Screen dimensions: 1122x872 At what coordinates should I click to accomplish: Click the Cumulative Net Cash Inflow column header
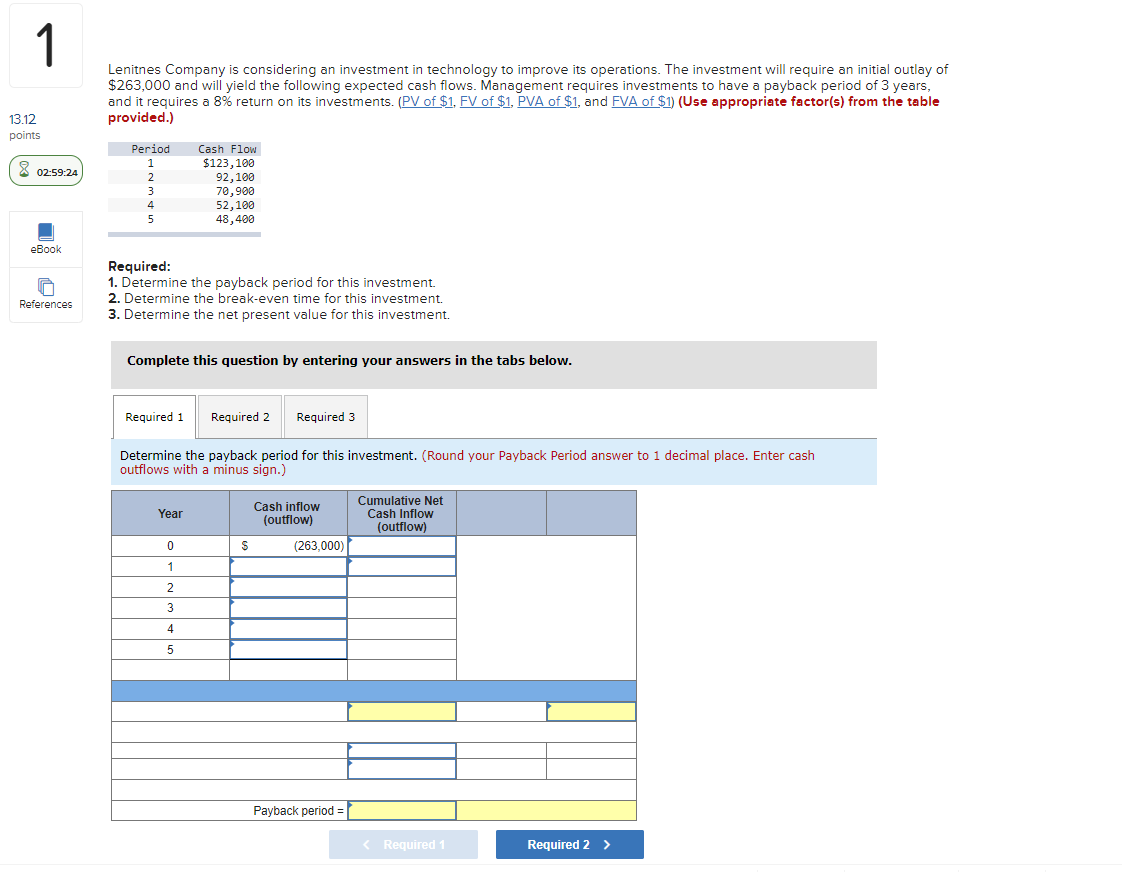pyautogui.click(x=401, y=514)
